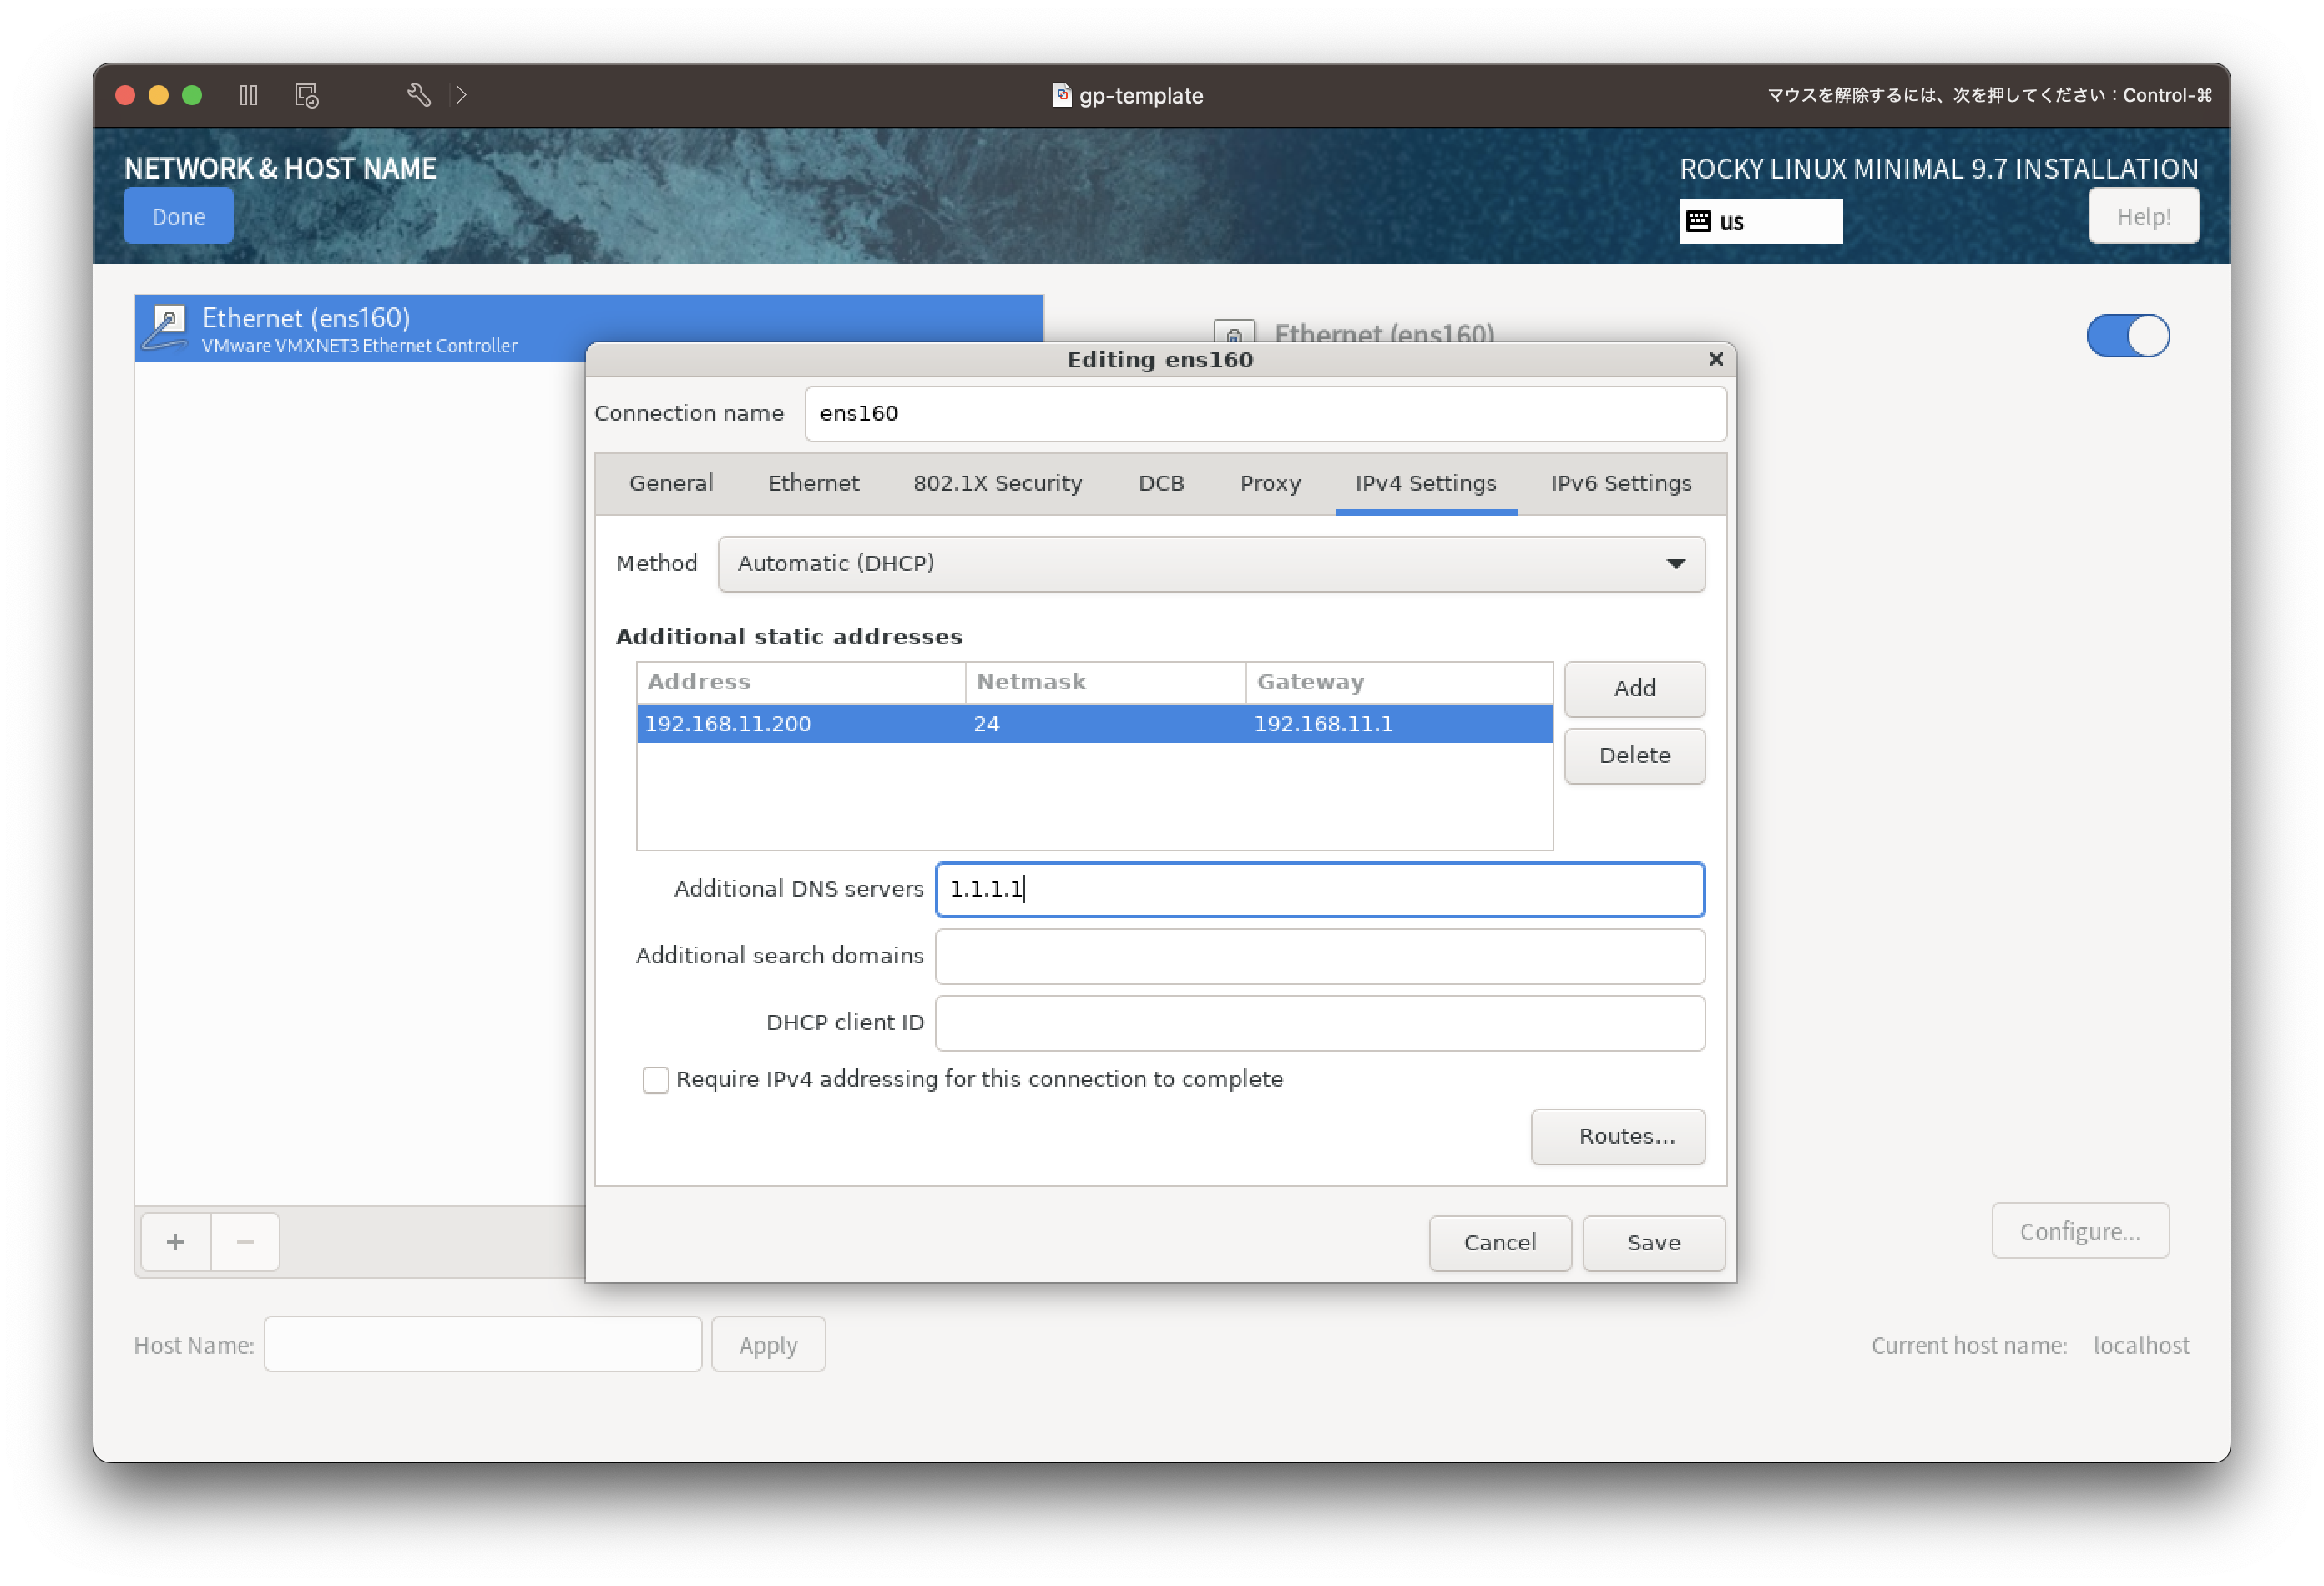Close the Editing ens160 dialog
The width and height of the screenshot is (2324, 1586).
tap(1715, 359)
